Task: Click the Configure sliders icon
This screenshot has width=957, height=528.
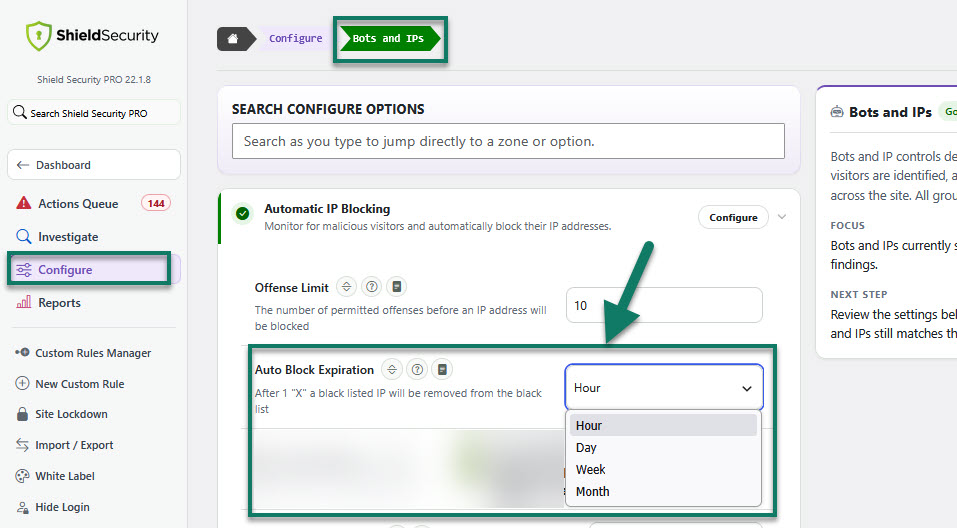Action: 24,270
